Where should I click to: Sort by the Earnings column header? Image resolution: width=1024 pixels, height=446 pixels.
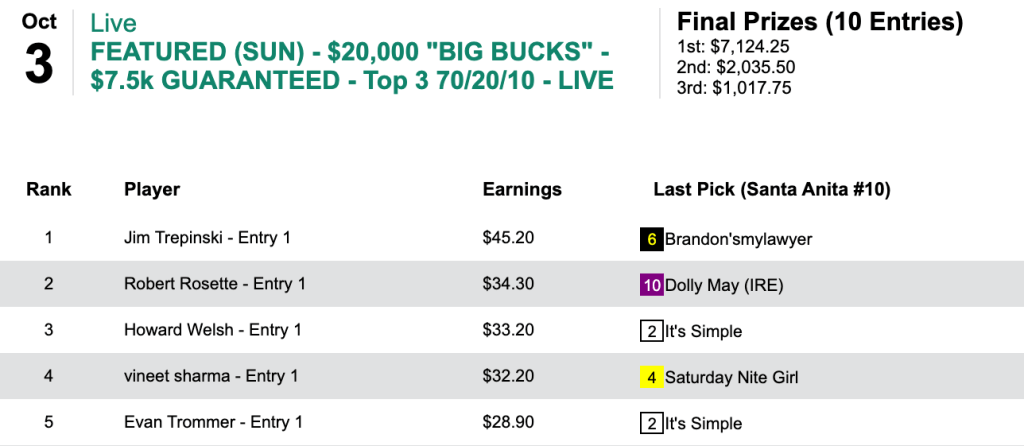click(522, 189)
